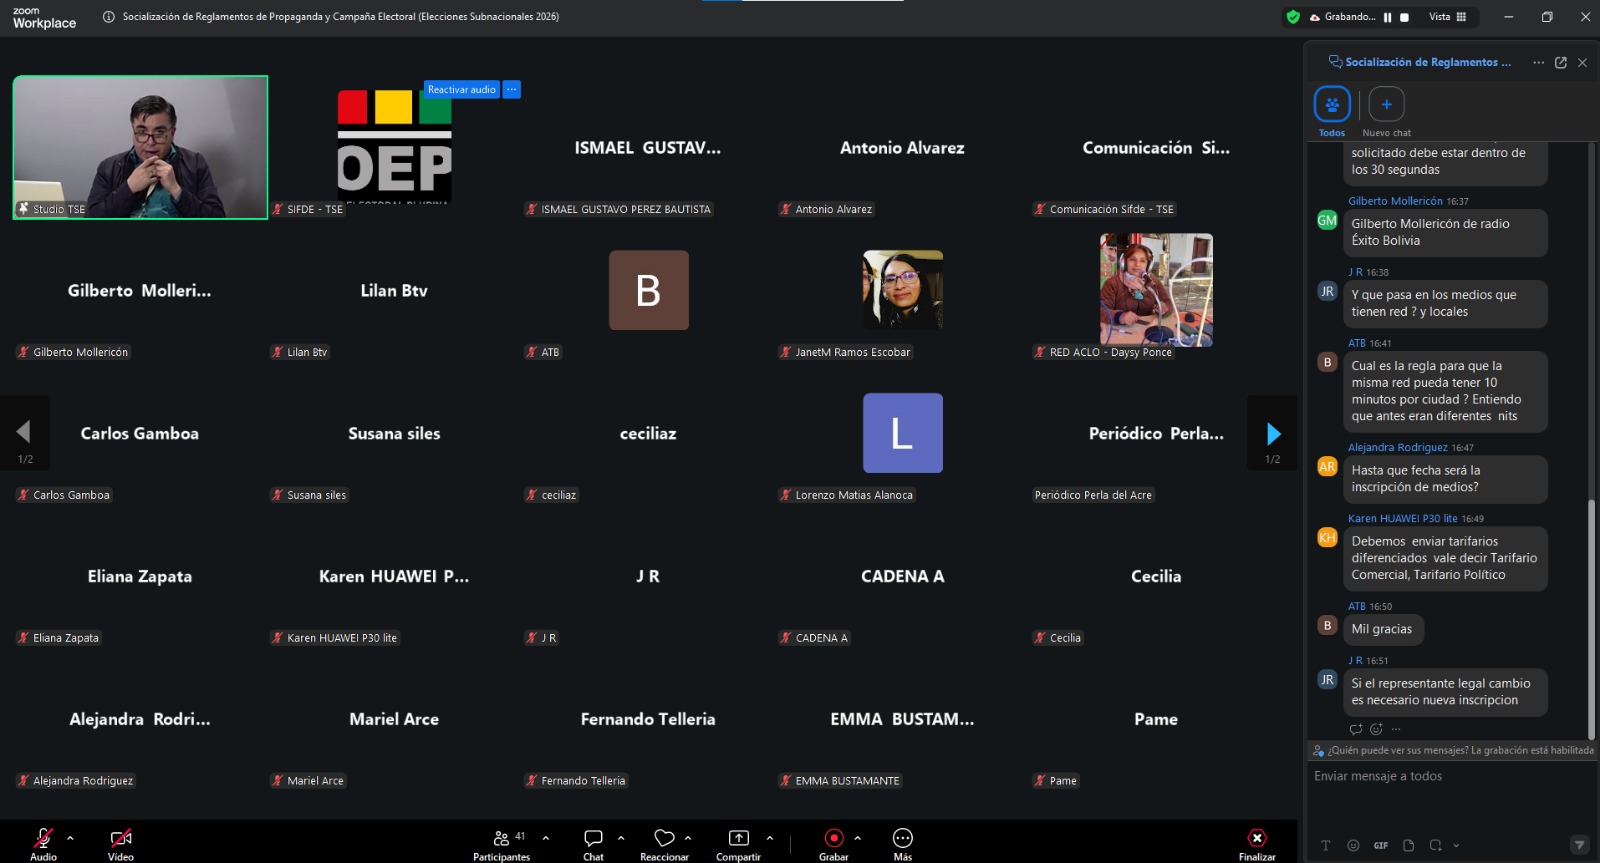Open the emoji picker in chat composer
The height and width of the screenshot is (863, 1600).
coord(1353,845)
